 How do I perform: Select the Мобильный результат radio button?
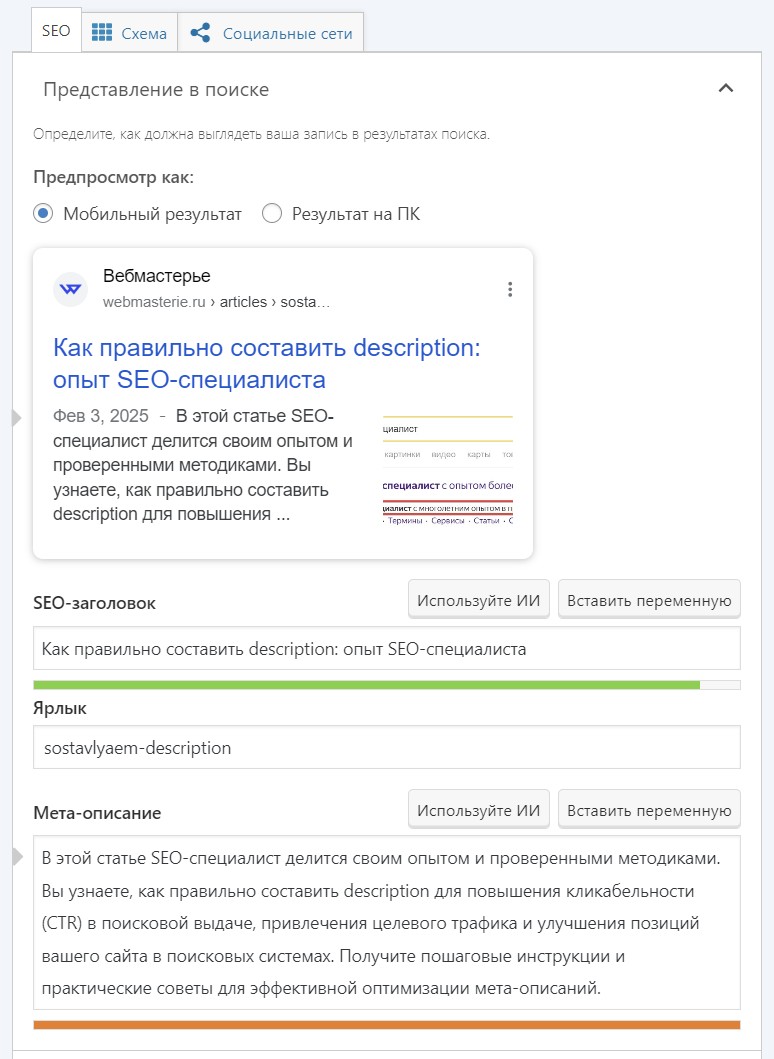pos(43,214)
